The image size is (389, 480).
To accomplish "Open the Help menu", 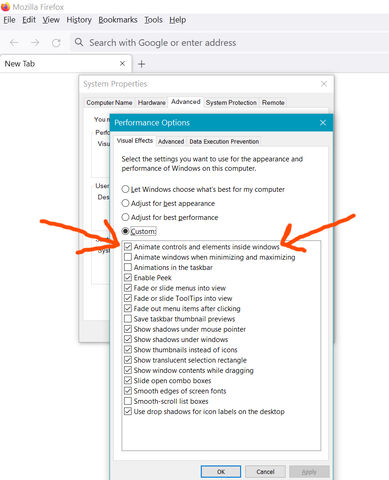I will point(178,20).
